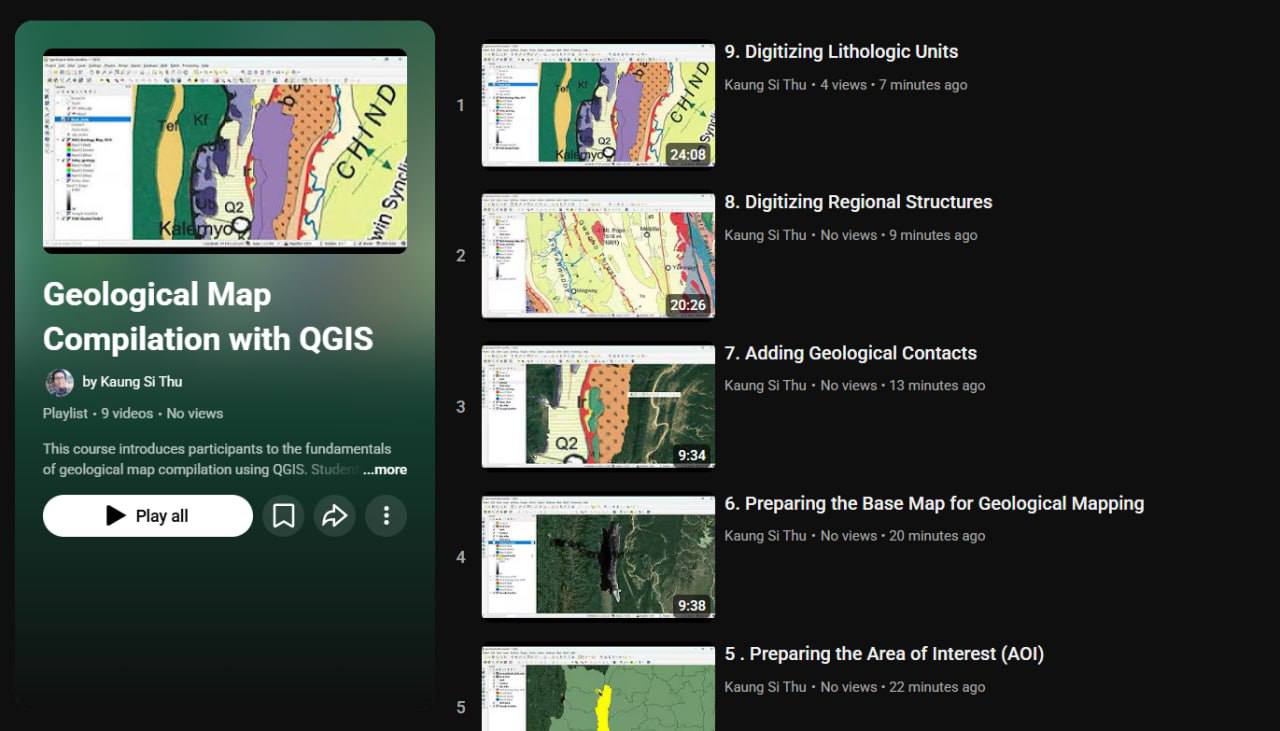Open Kaung Si Thu channel under video 7
The image size is (1280, 731).
[765, 386]
